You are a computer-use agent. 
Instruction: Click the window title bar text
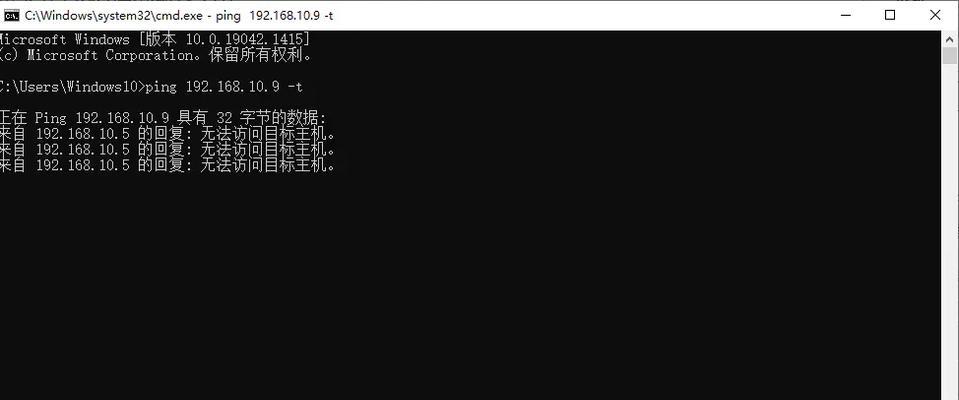(x=179, y=15)
